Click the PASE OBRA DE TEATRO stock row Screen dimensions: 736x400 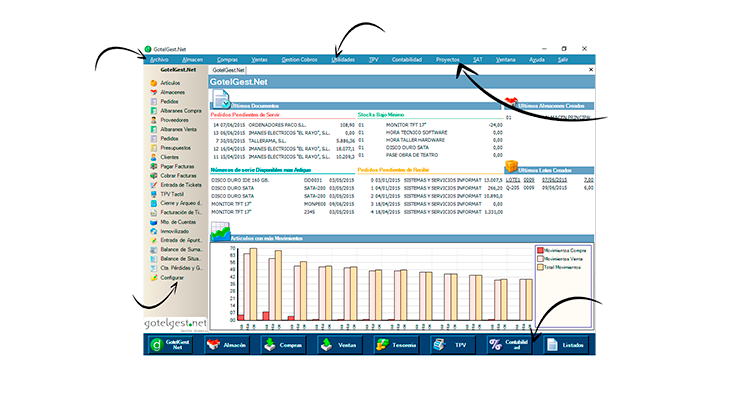[430, 155]
